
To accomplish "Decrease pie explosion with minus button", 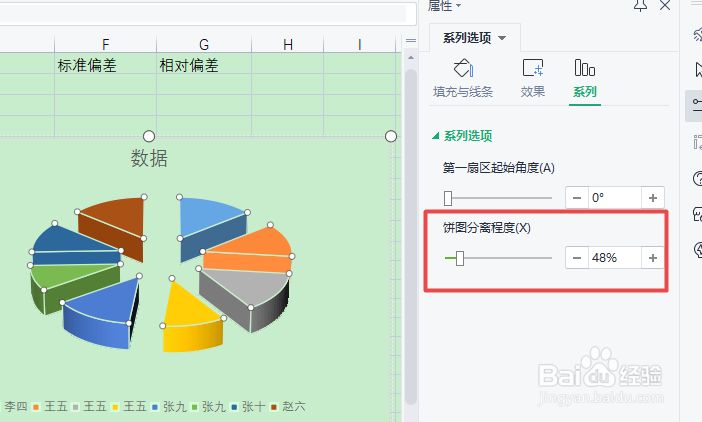I will click(577, 258).
